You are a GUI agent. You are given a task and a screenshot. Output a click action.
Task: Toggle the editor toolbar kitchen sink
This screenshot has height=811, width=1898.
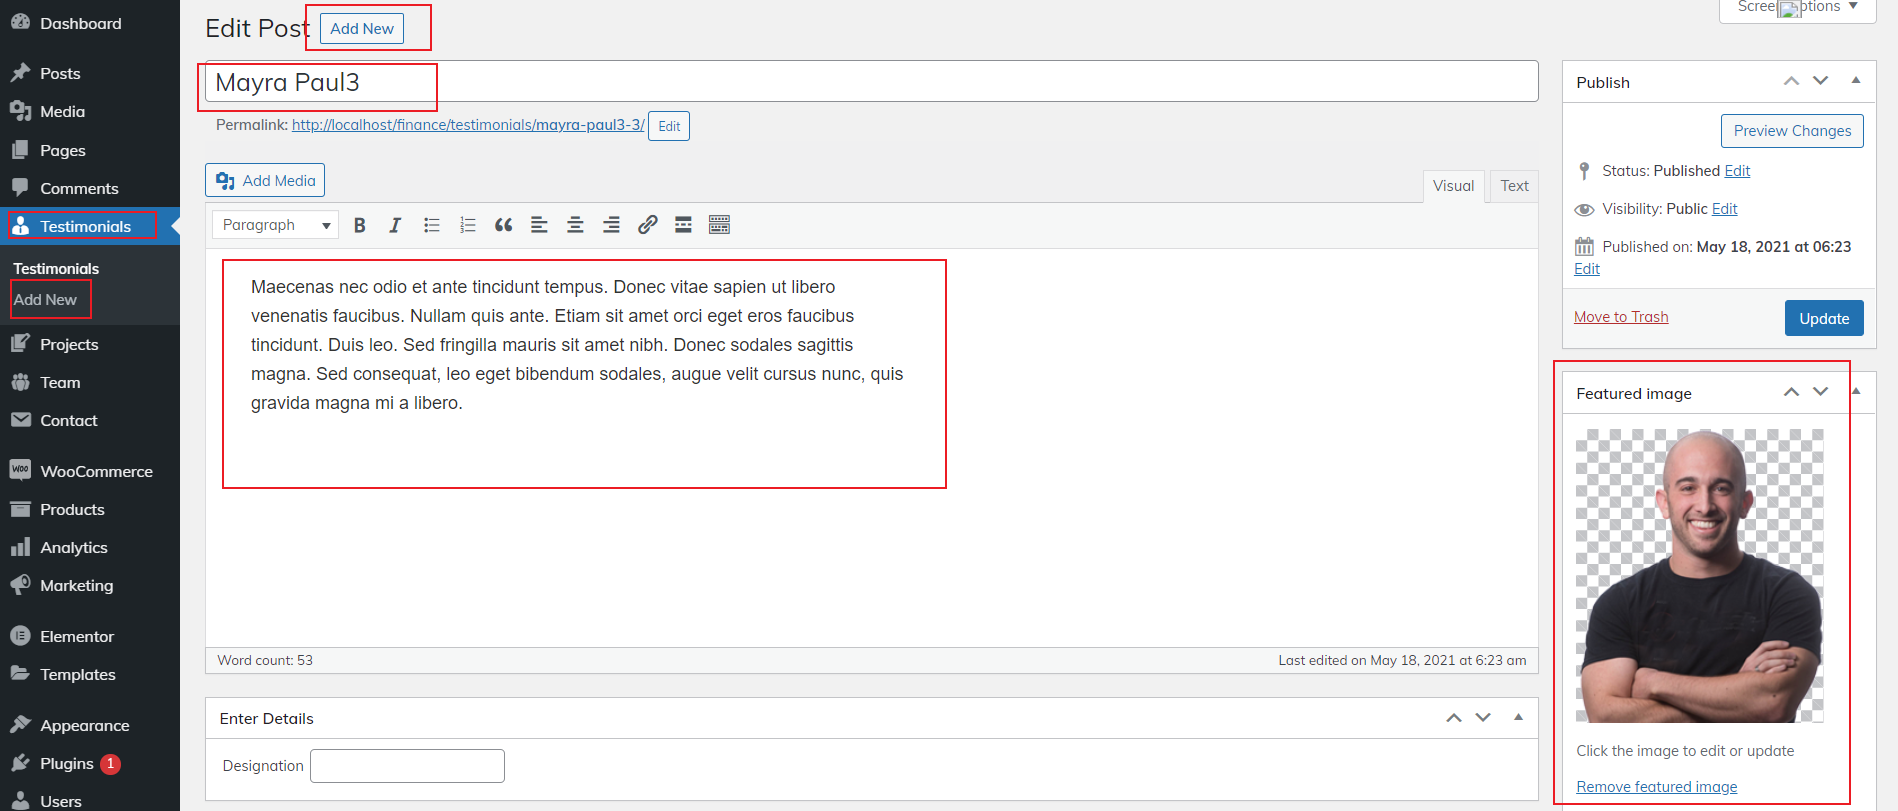click(x=719, y=225)
